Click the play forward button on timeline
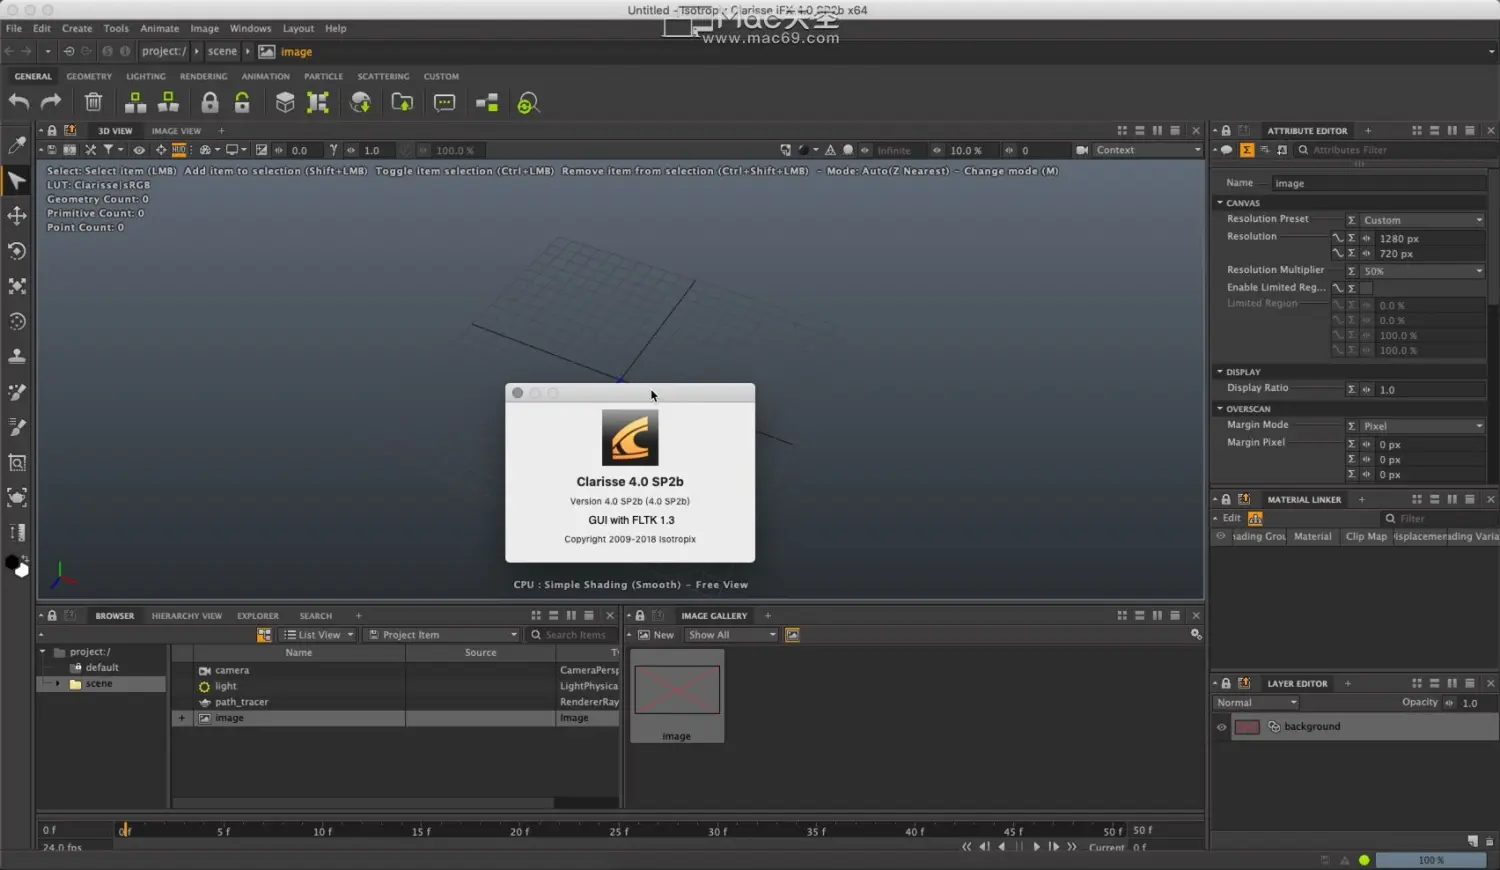 coord(1036,847)
